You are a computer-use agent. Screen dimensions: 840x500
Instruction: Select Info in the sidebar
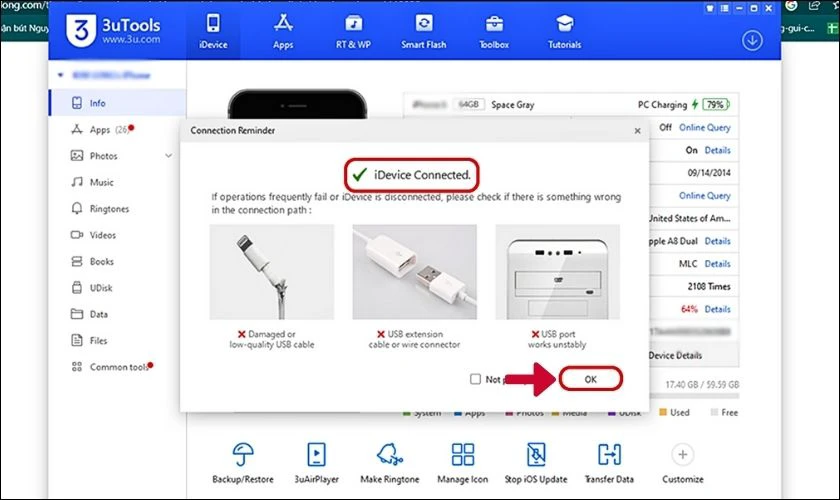point(118,103)
